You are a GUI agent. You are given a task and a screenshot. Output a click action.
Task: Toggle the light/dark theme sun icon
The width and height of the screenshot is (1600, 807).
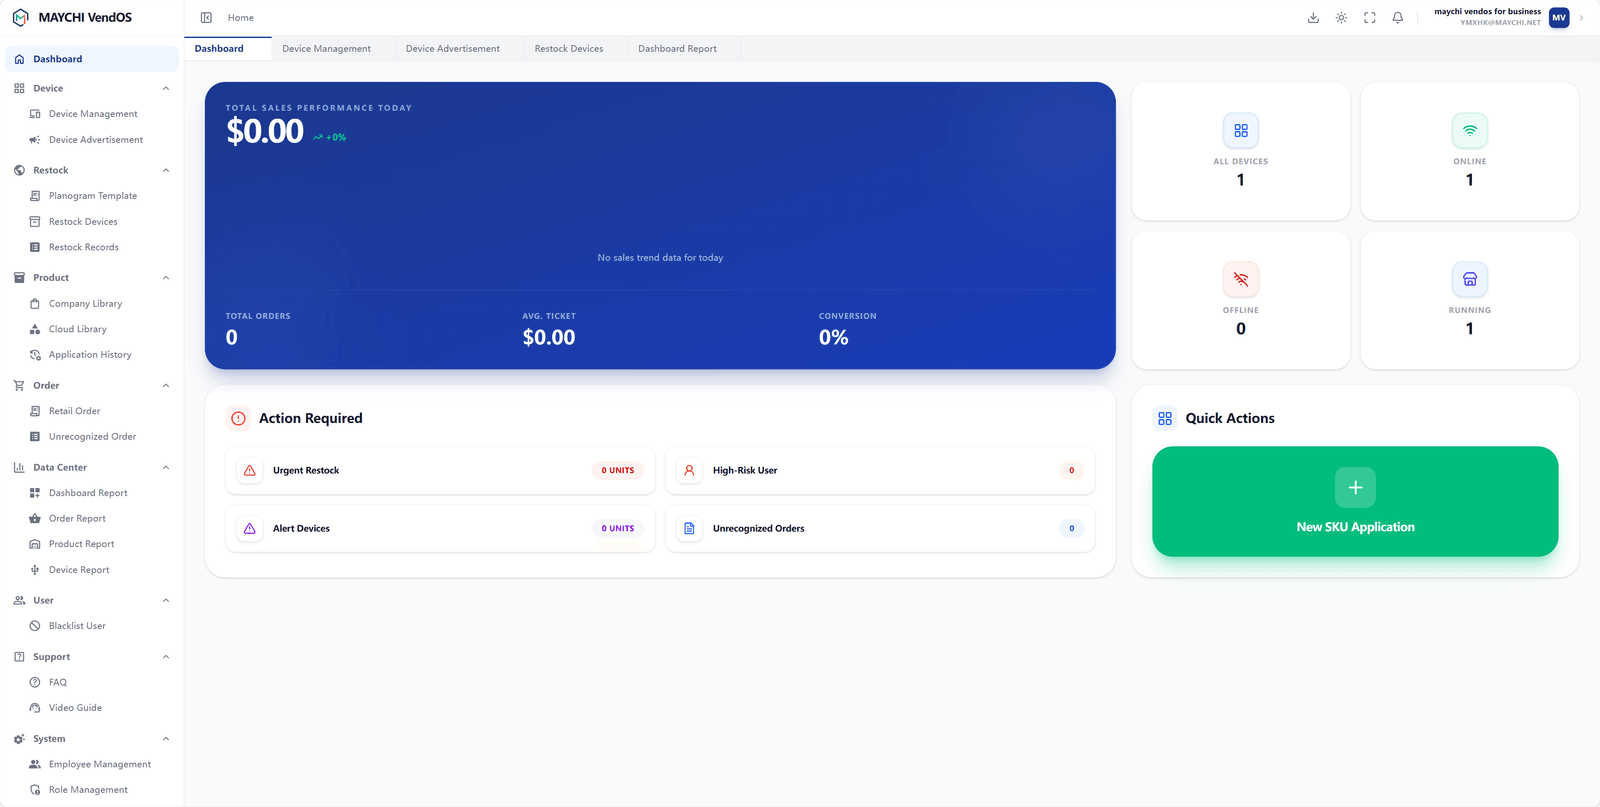coord(1341,18)
